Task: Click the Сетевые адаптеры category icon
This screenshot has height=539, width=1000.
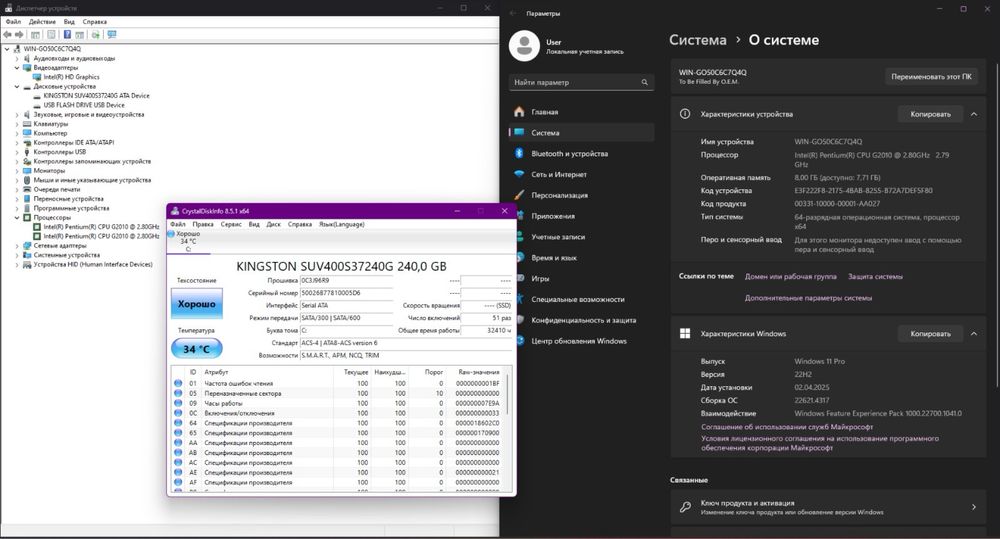Action: tap(27, 246)
